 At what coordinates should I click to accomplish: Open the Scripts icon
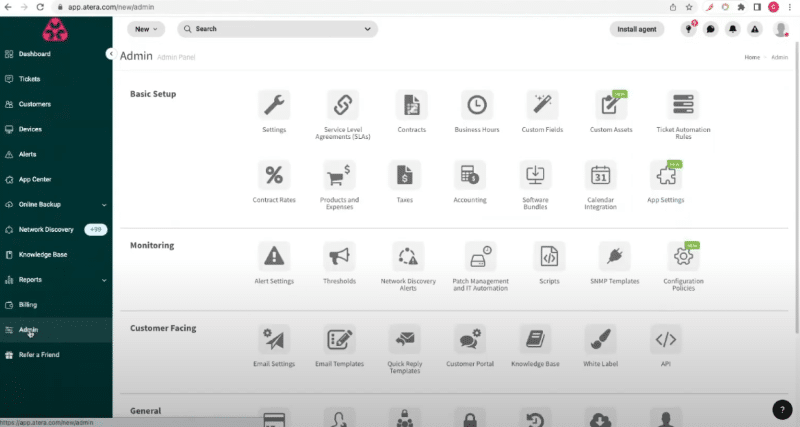[549, 256]
